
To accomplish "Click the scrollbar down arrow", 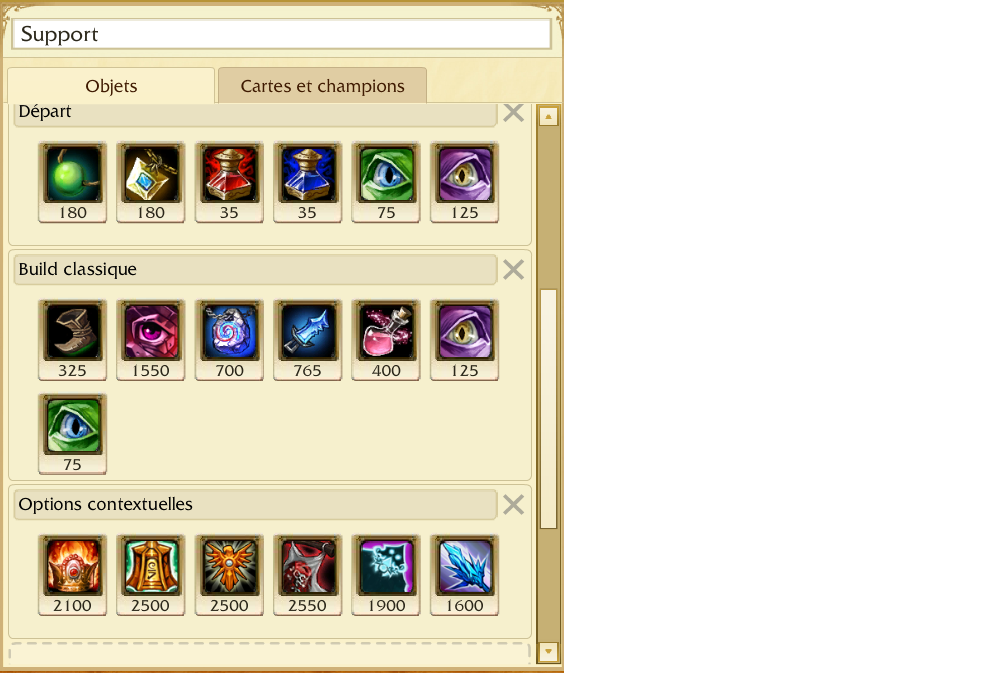I will 548,651.
